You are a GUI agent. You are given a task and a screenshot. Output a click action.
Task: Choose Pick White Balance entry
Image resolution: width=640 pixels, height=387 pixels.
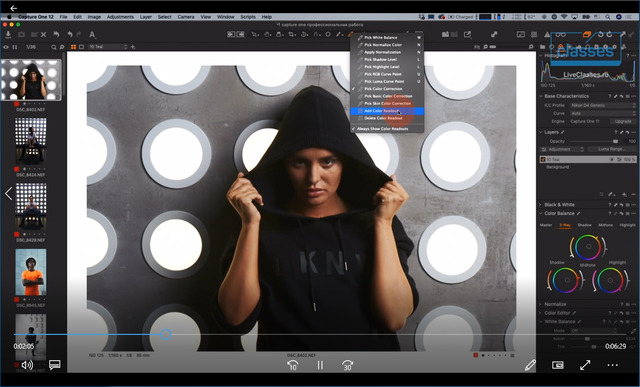387,38
